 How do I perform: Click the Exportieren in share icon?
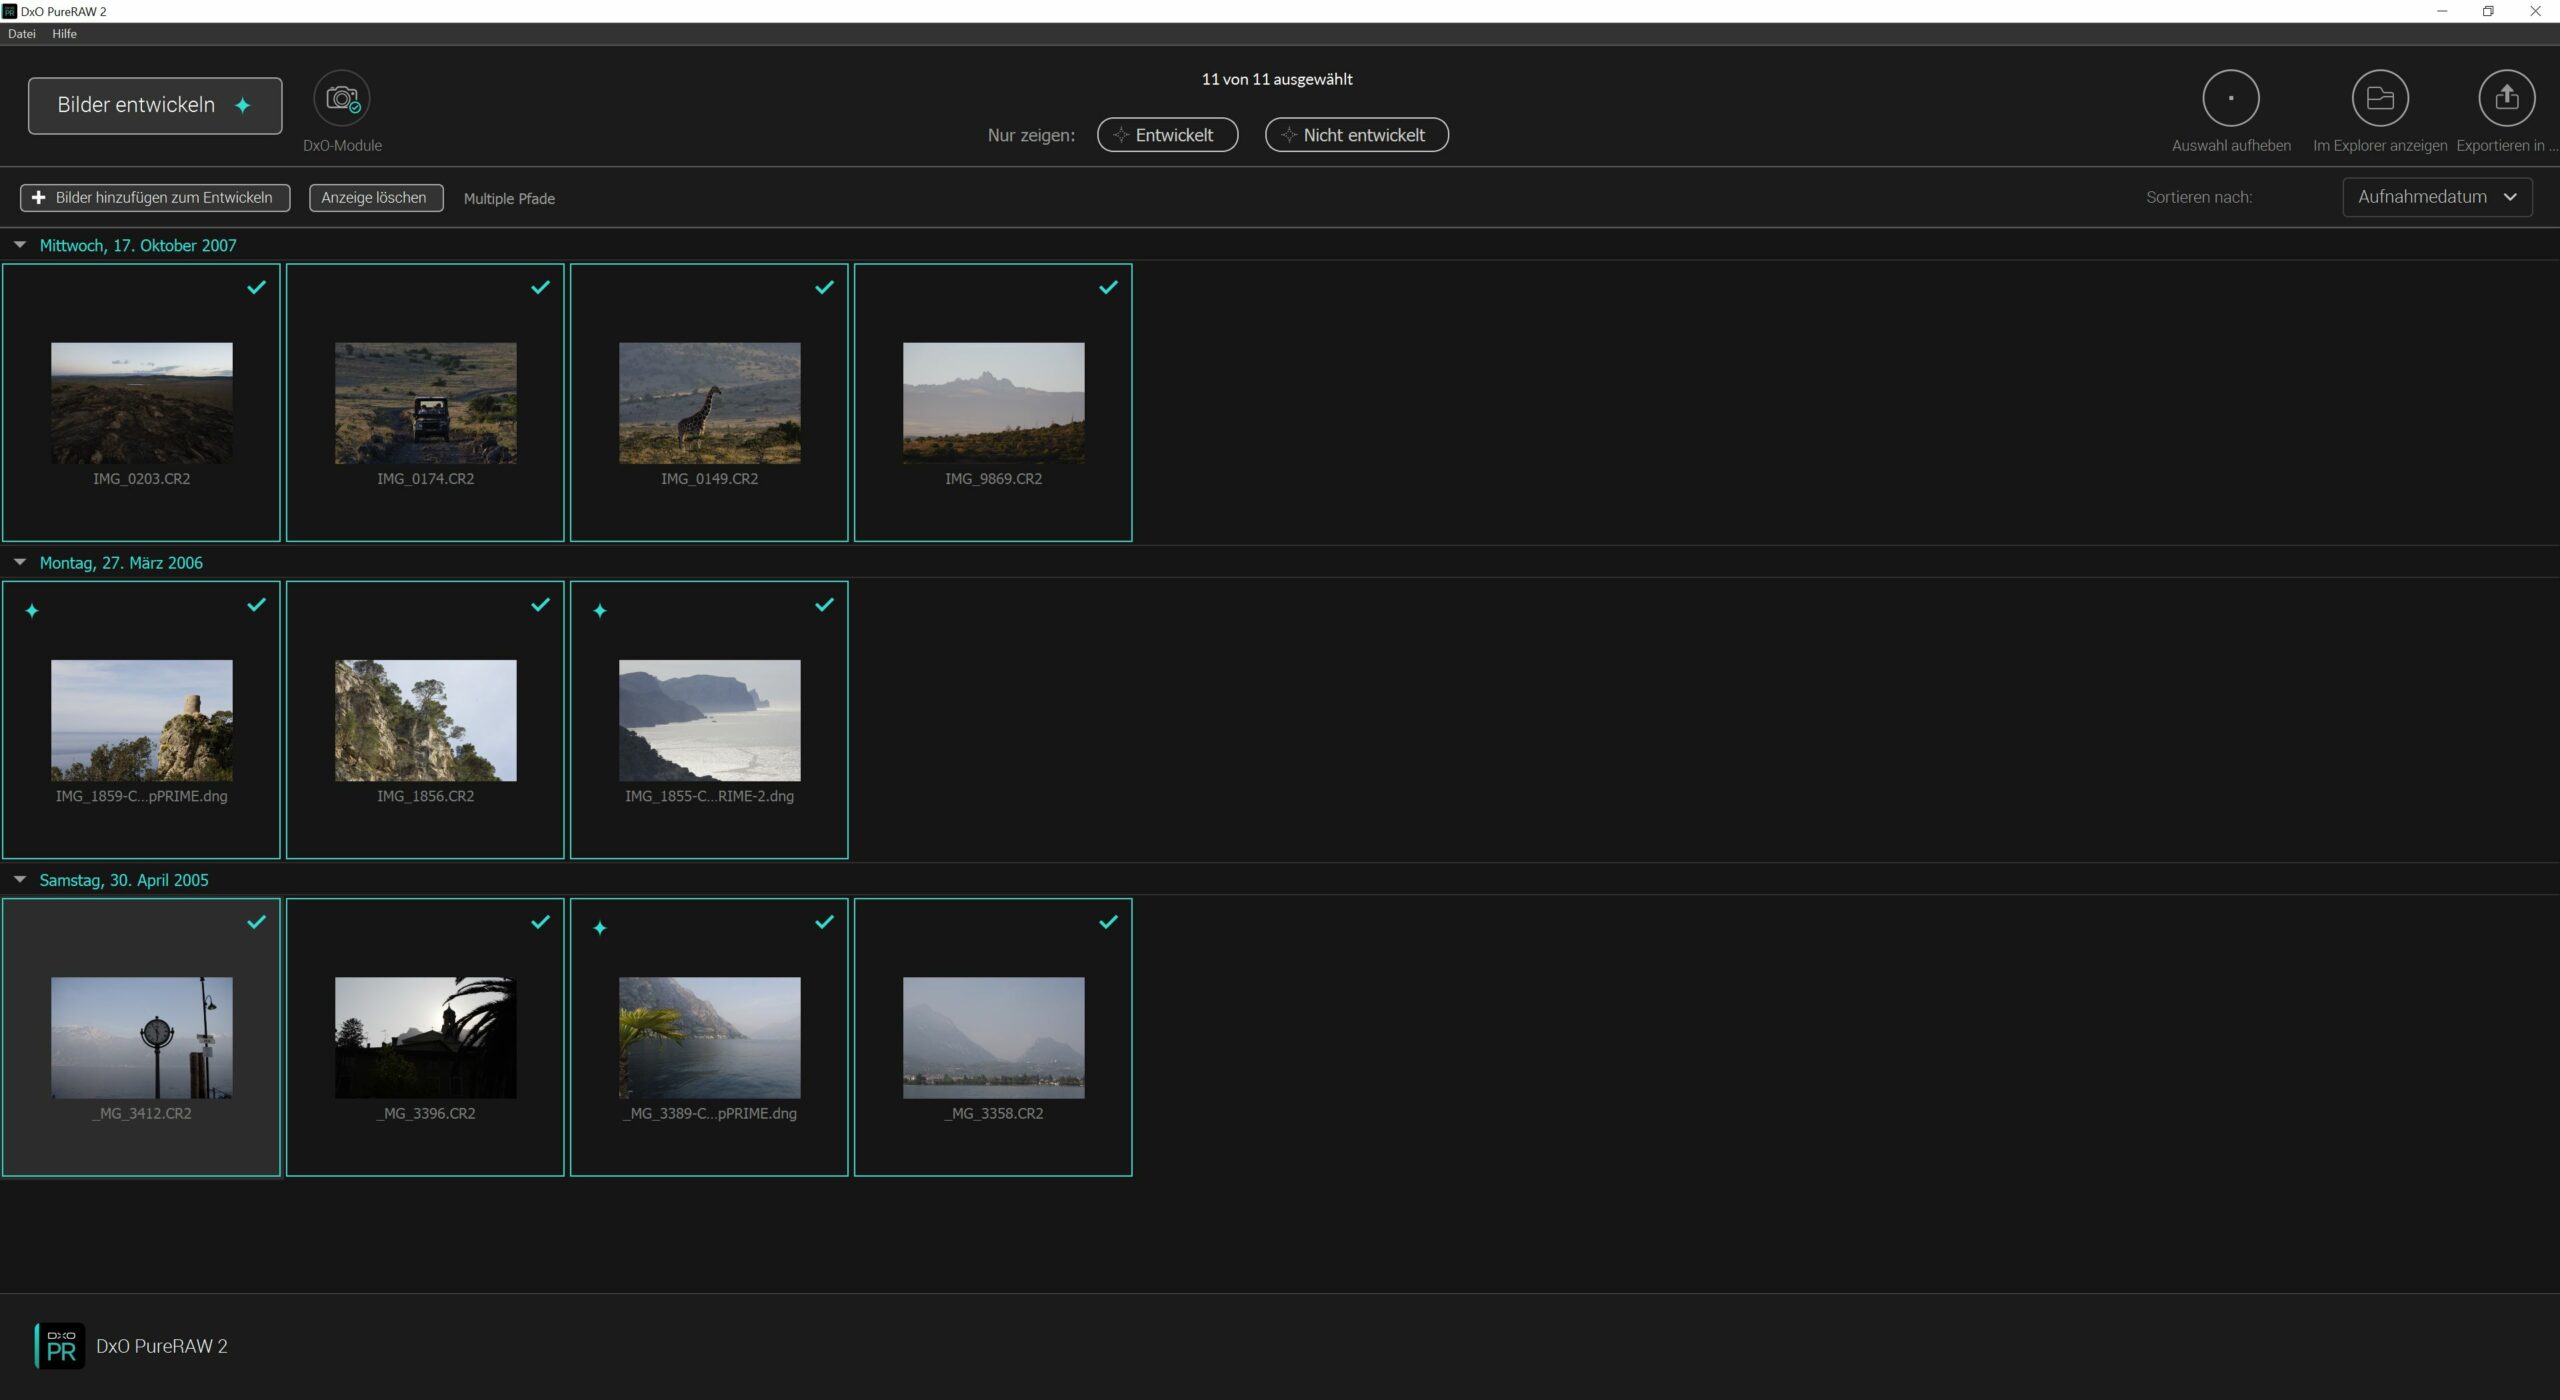coord(2506,99)
